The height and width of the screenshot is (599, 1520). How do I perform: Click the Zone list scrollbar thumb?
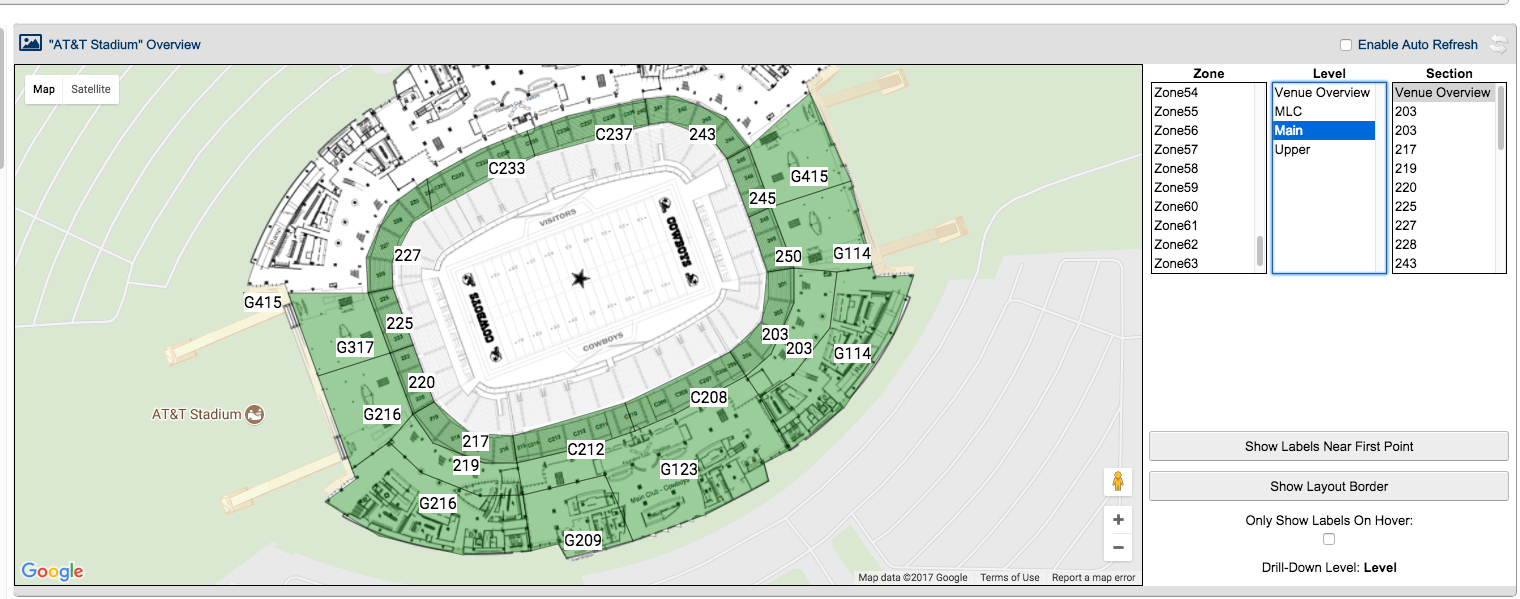(1259, 250)
